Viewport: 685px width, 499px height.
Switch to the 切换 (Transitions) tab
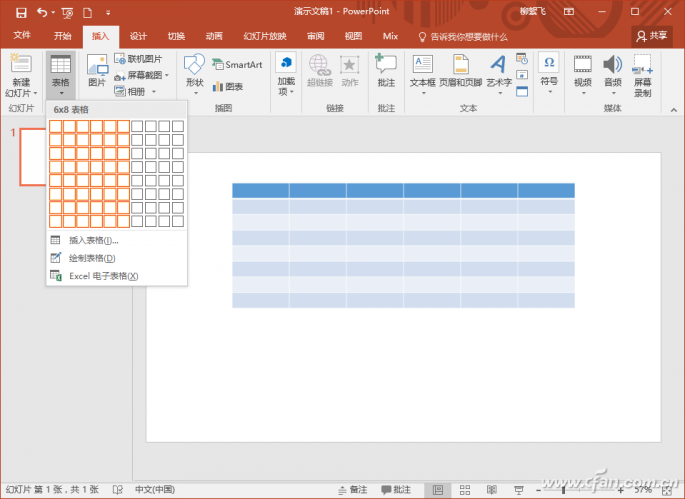[x=176, y=36]
